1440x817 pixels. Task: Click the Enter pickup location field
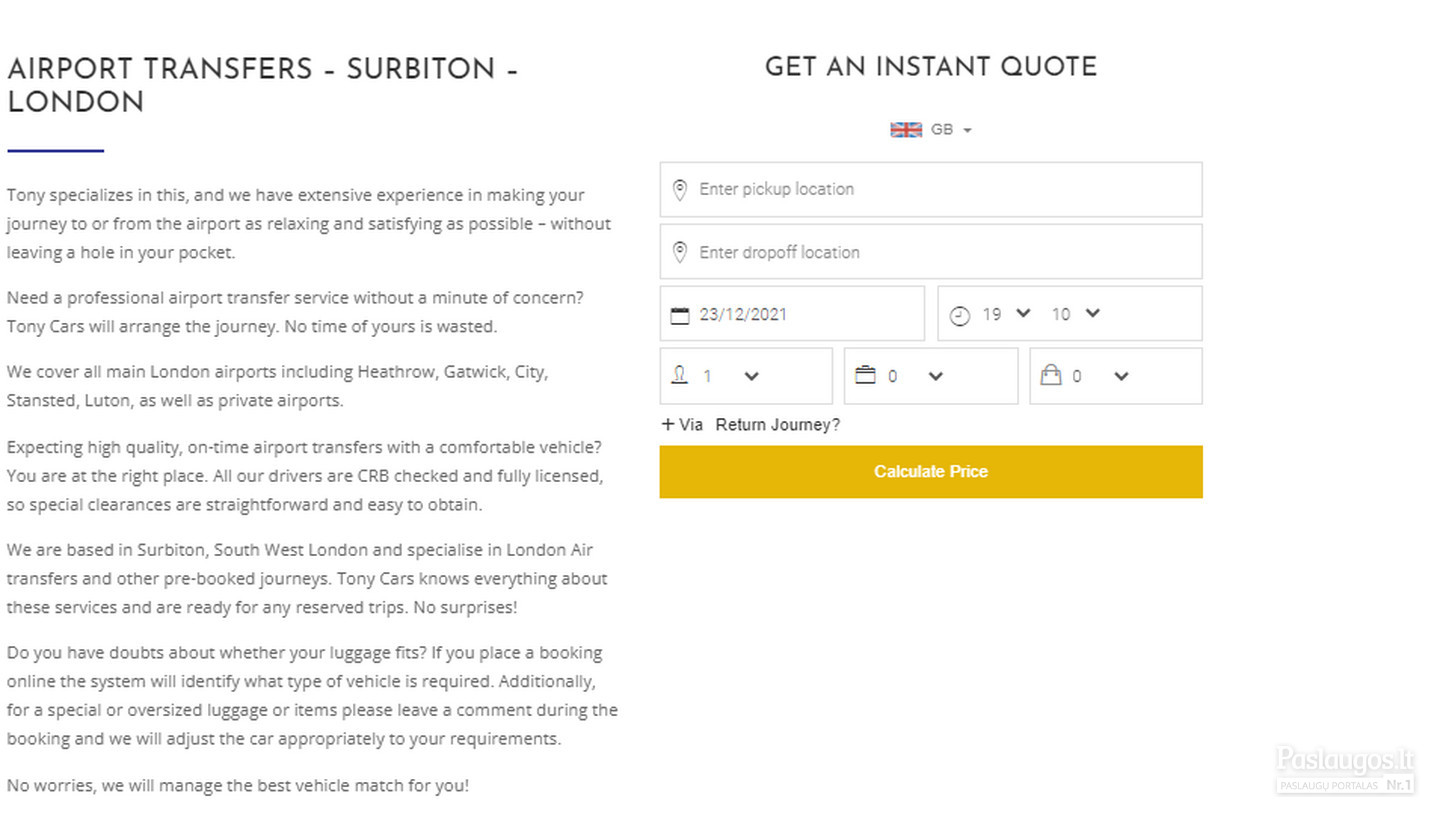pos(931,189)
